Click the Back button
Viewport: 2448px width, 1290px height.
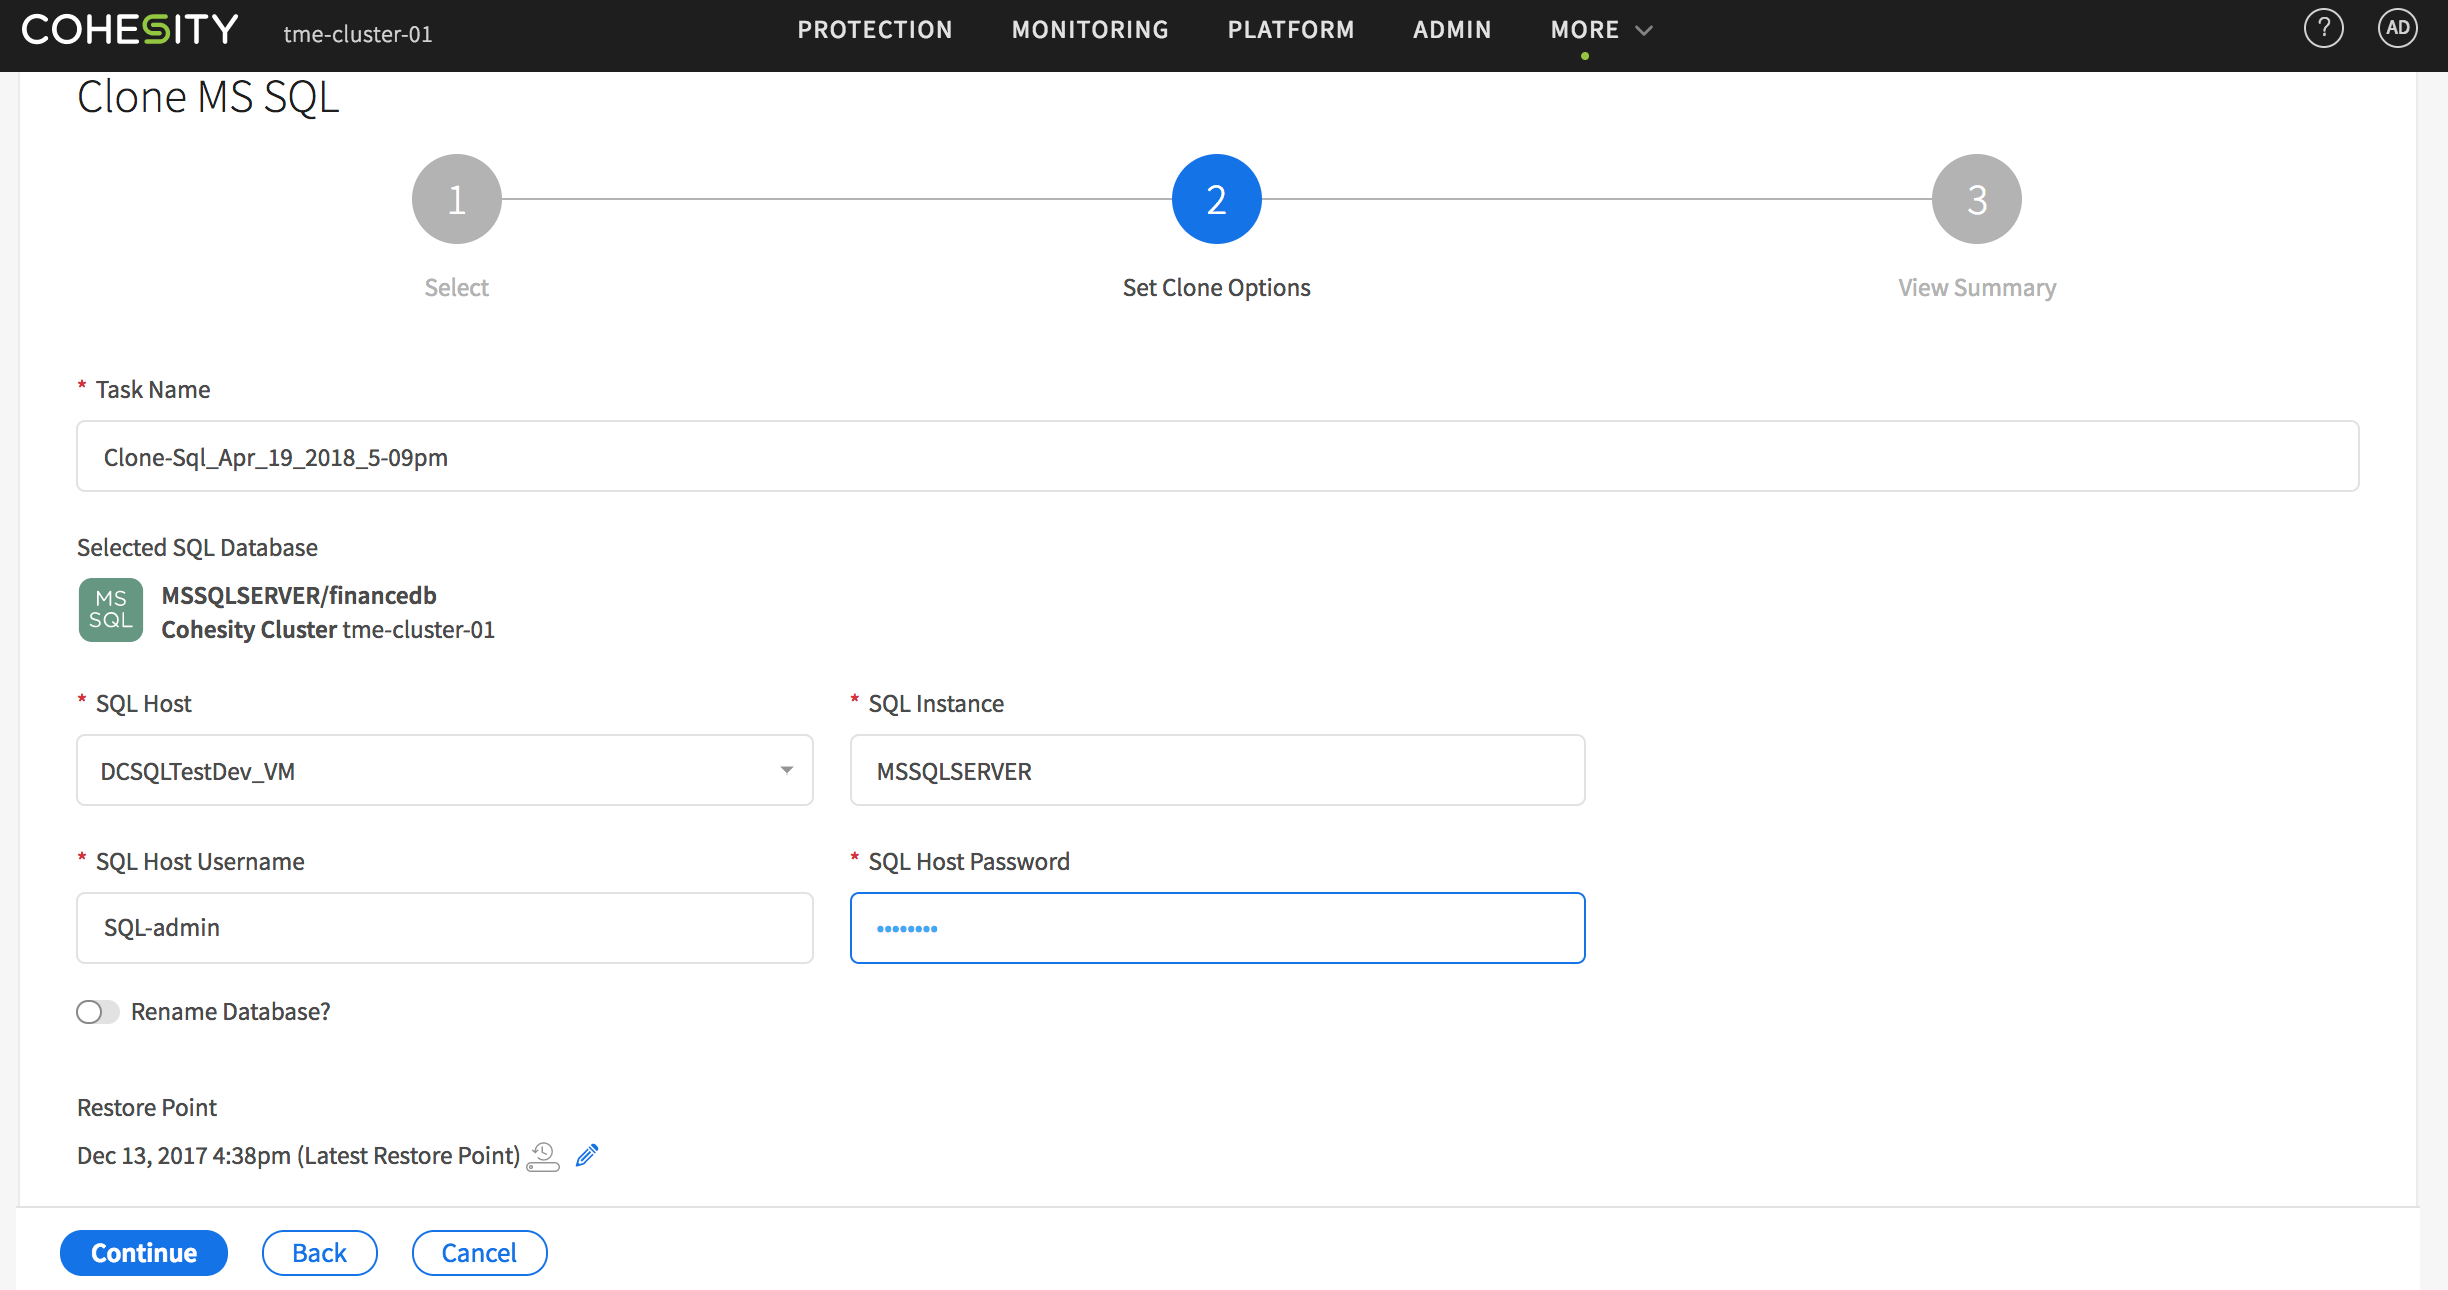coord(319,1253)
